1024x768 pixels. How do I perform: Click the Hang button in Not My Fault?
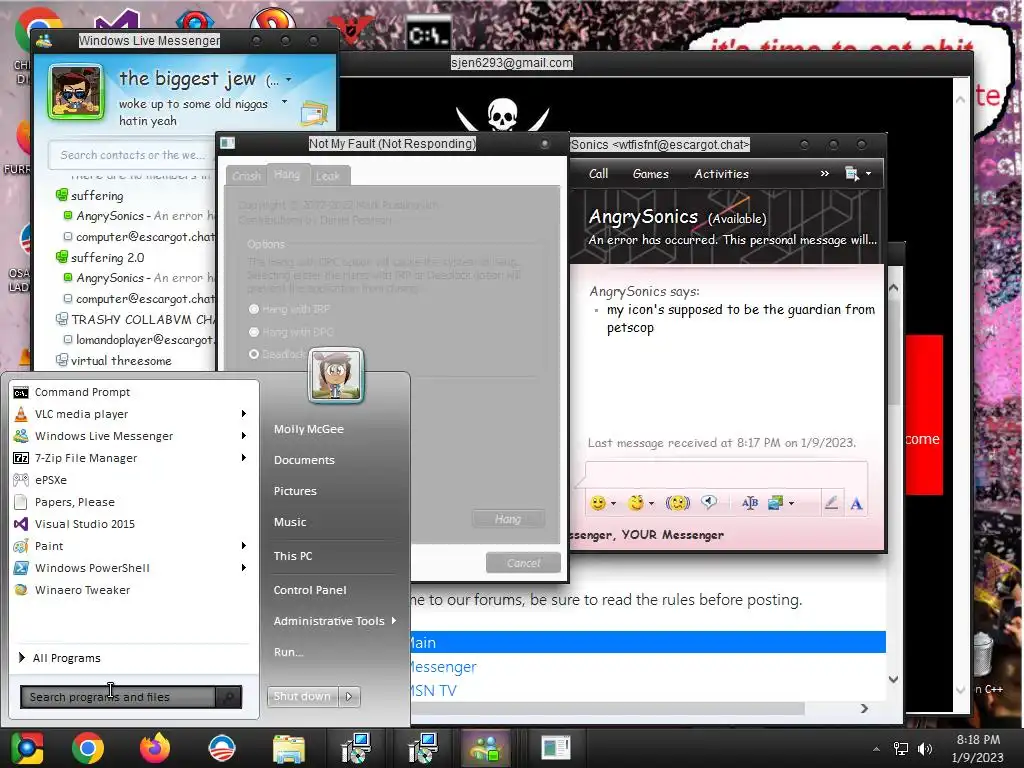point(507,519)
